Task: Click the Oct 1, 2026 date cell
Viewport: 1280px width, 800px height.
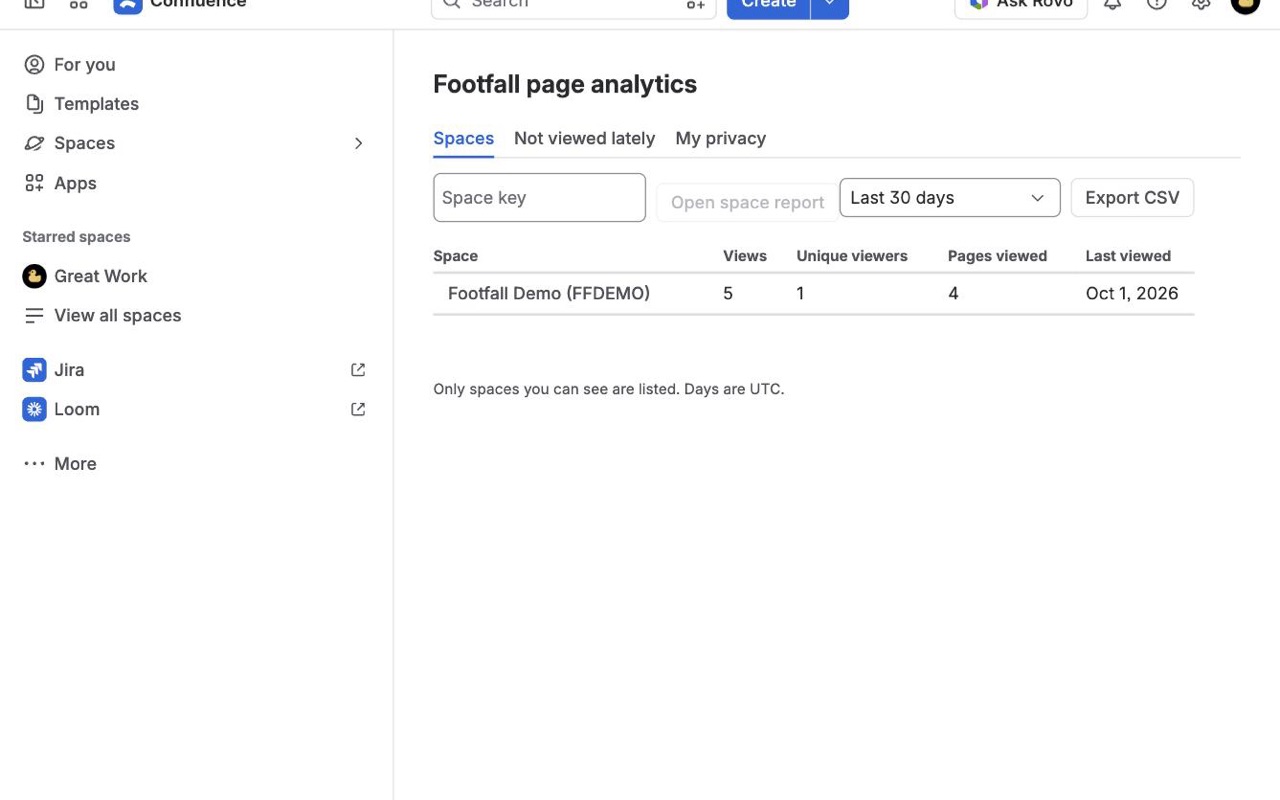Action: point(1132,293)
